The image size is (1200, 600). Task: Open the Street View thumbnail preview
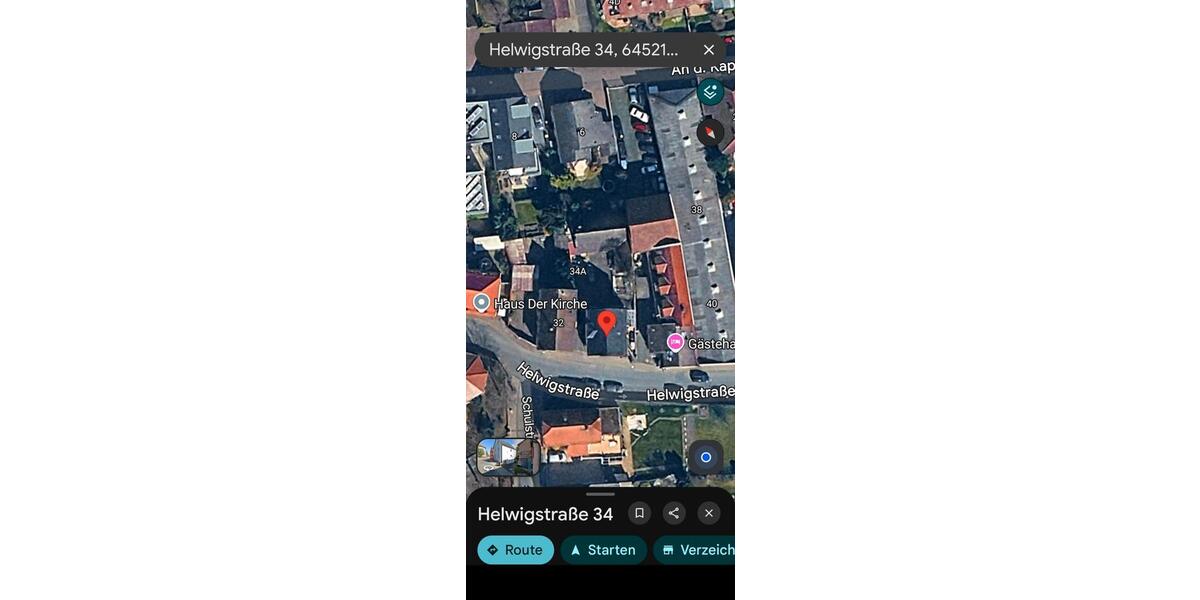tap(508, 456)
